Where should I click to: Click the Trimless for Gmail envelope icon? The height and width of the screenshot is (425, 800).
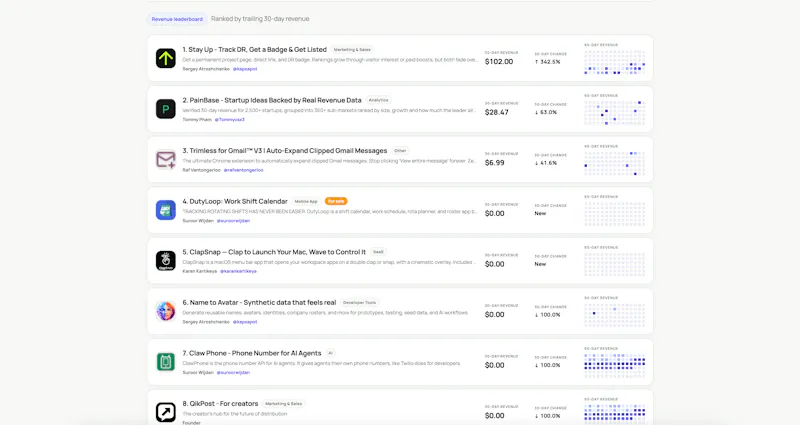(x=166, y=159)
